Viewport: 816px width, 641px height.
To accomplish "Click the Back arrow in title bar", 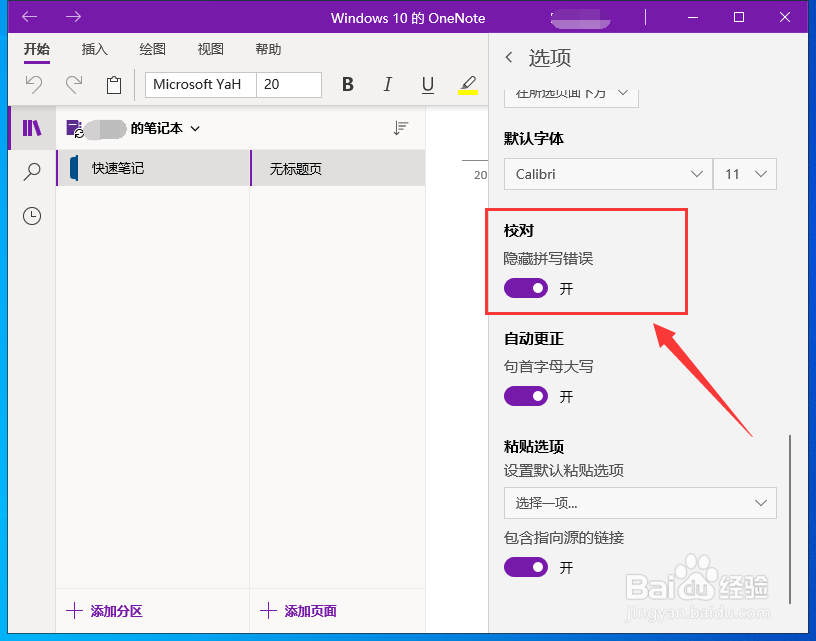I will [30, 17].
